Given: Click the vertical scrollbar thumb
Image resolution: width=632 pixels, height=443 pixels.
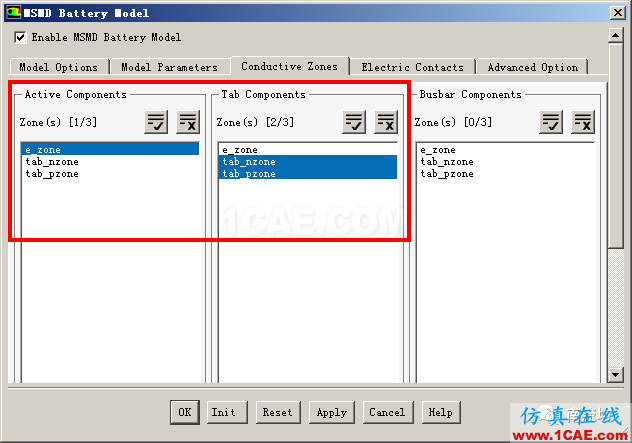Looking at the screenshot, I should click(x=615, y=146).
